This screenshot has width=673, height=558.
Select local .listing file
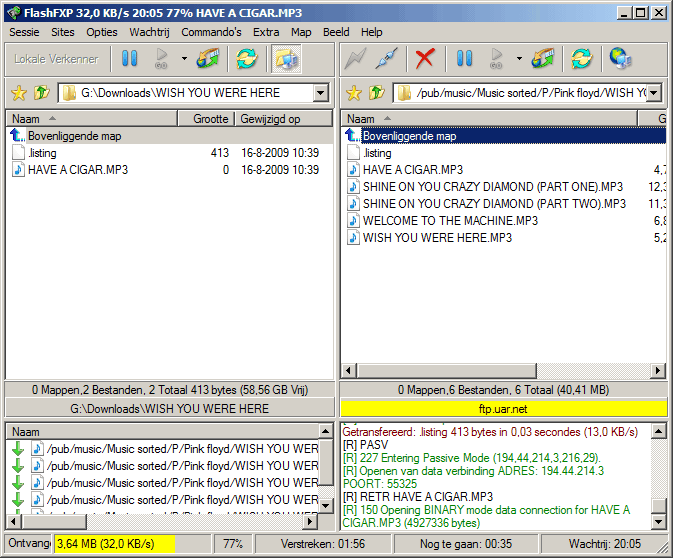(170, 153)
